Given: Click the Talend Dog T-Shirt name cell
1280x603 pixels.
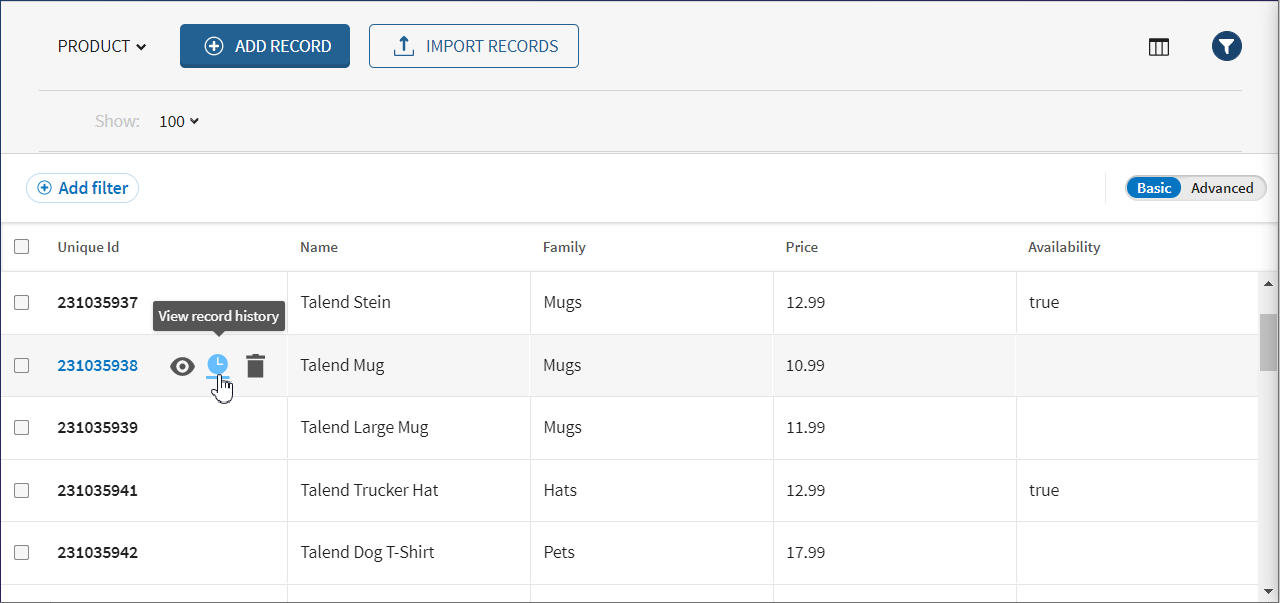Looking at the screenshot, I should click(x=367, y=552).
